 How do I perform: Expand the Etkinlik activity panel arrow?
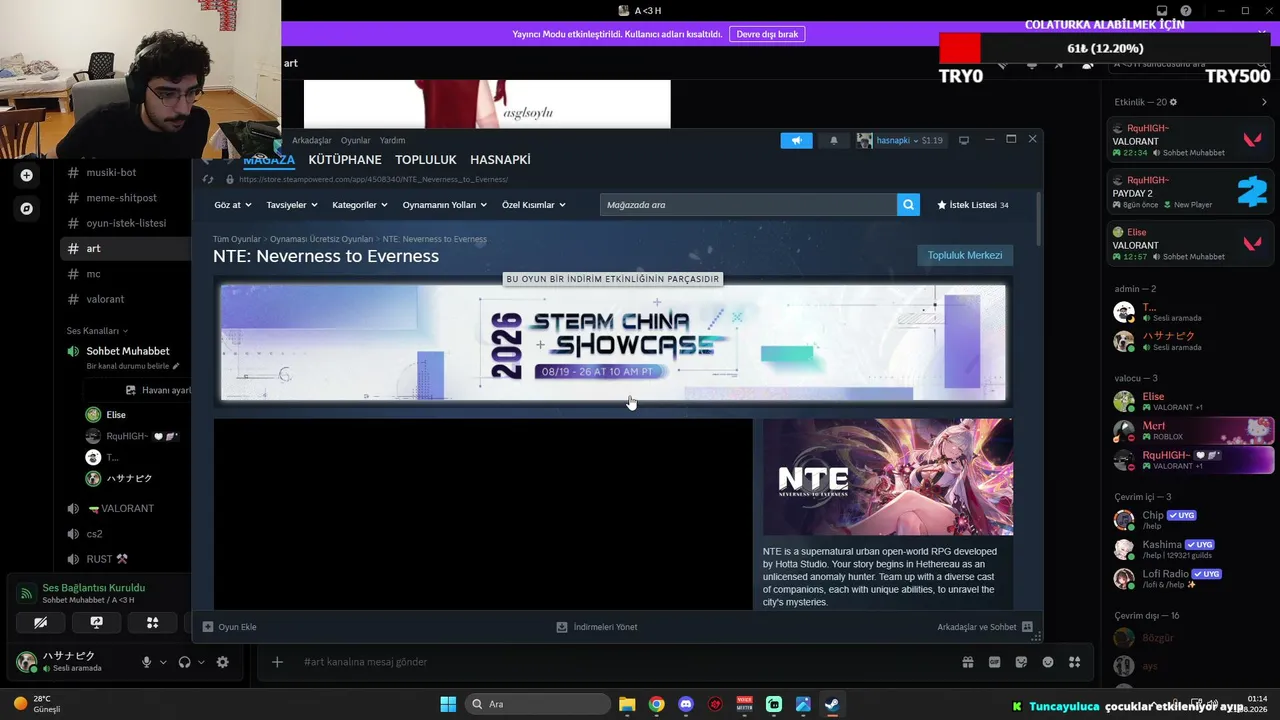pos(1264,102)
